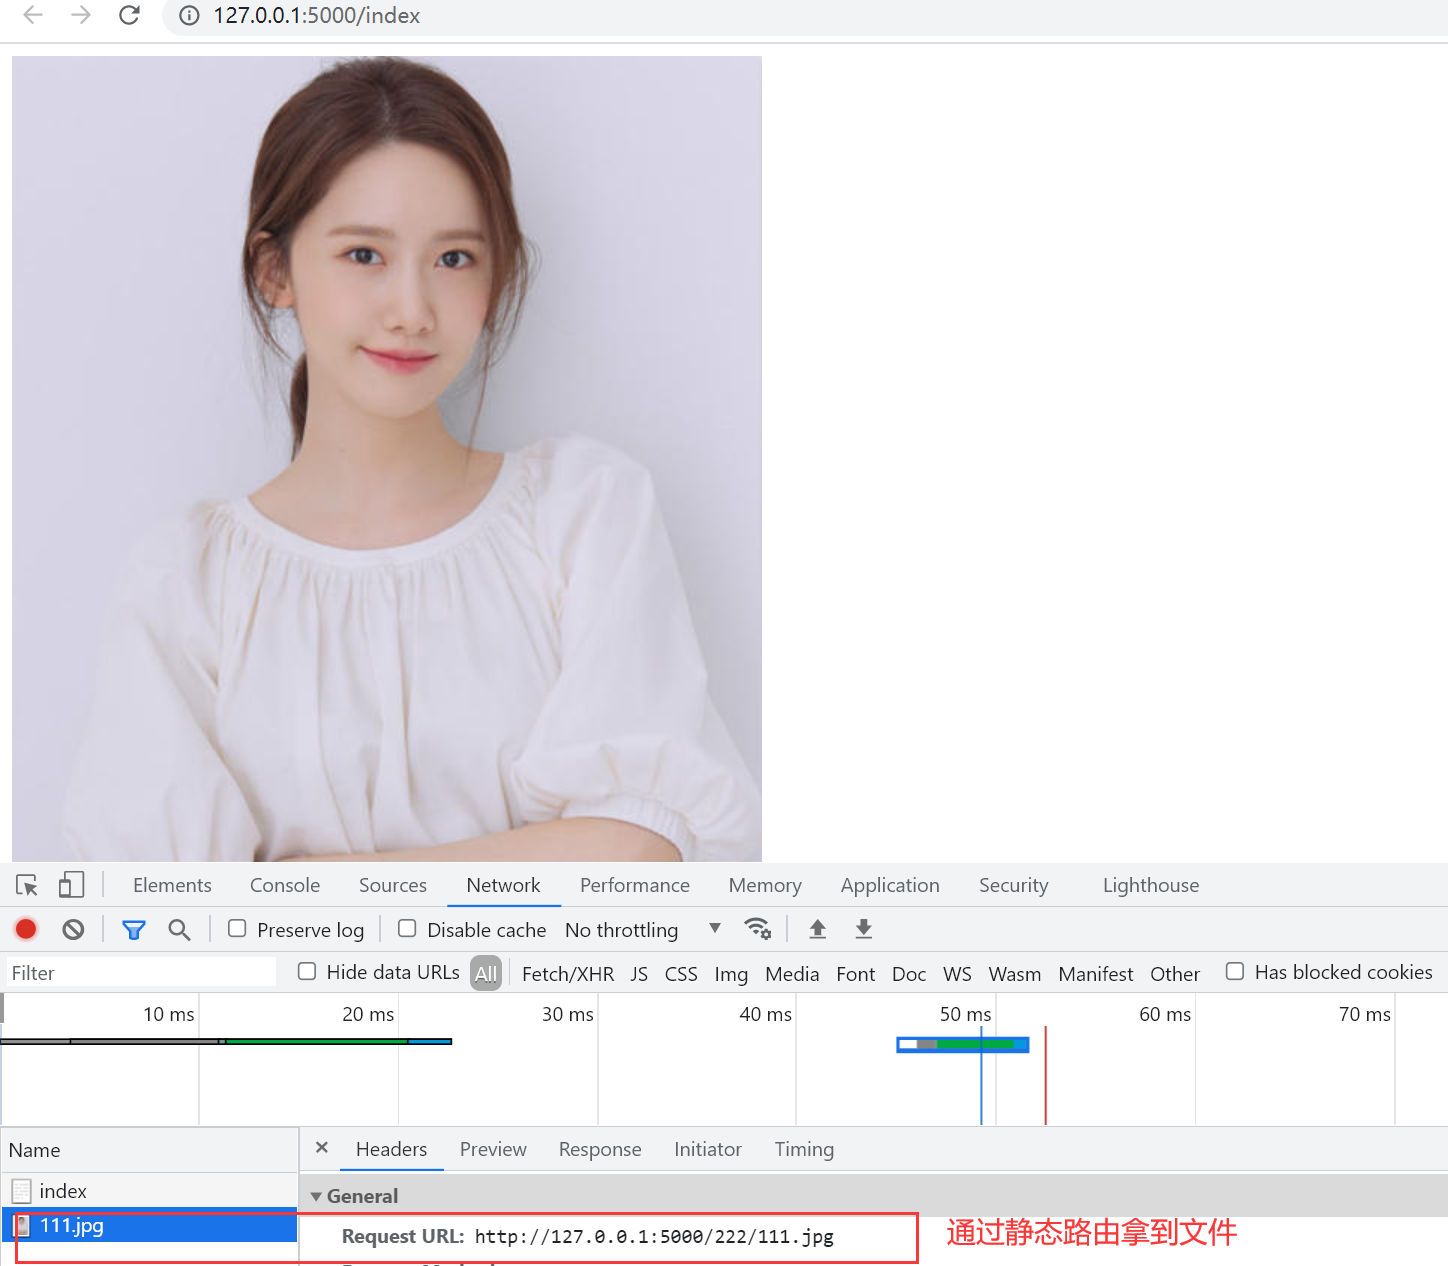Filter requests by JS
Image resolution: width=1448 pixels, height=1266 pixels.
[639, 973]
